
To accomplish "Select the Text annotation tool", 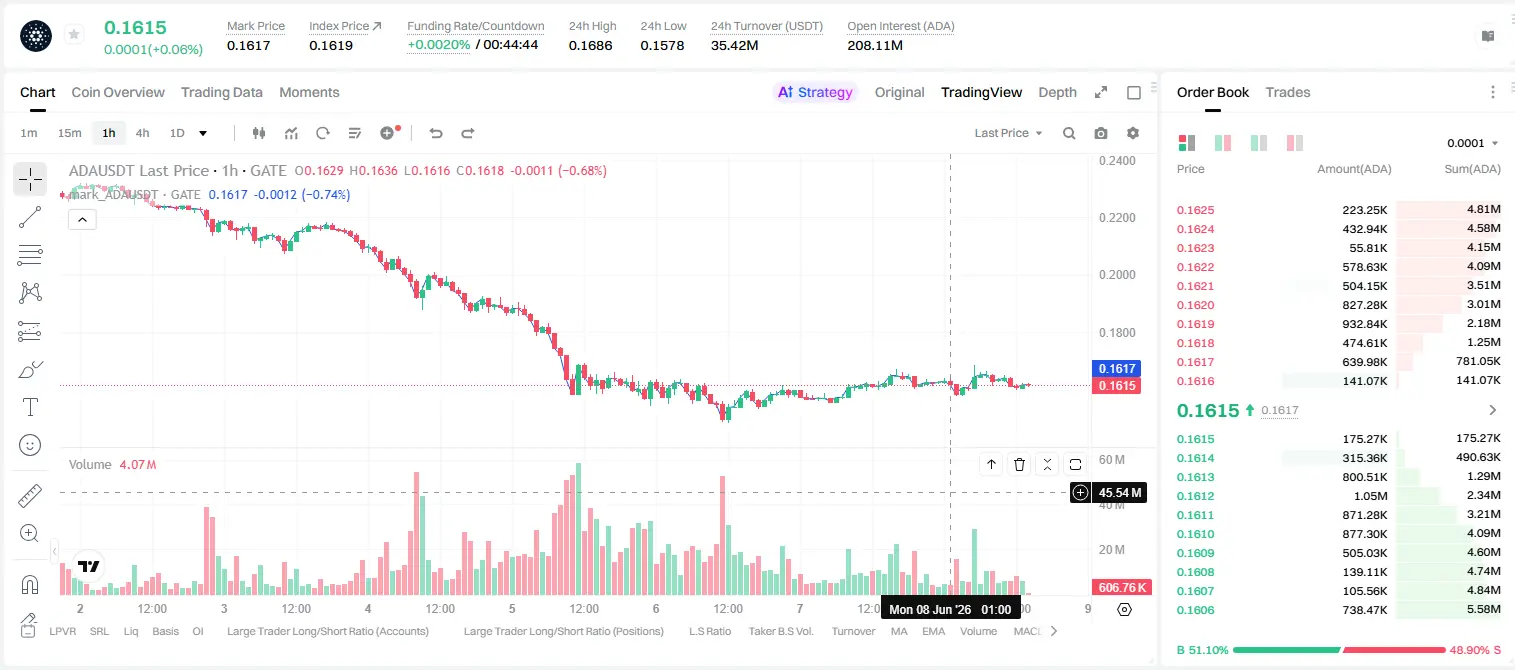I will [x=30, y=407].
